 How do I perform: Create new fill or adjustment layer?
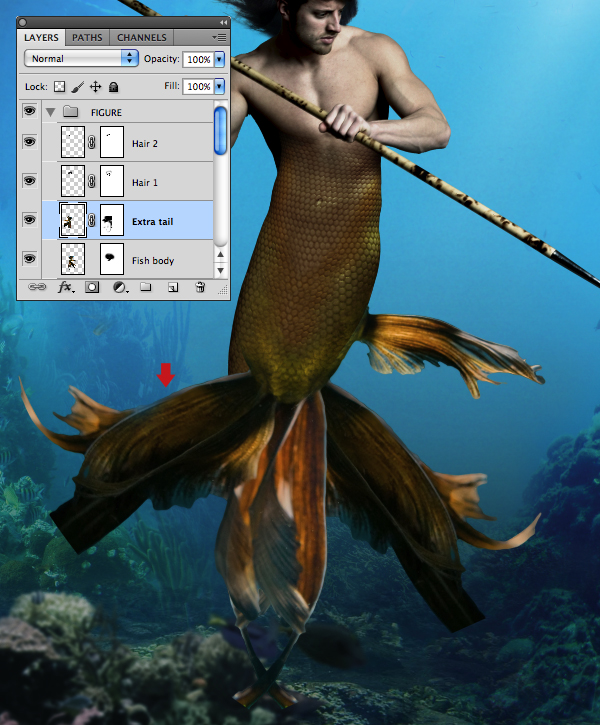tap(120, 288)
